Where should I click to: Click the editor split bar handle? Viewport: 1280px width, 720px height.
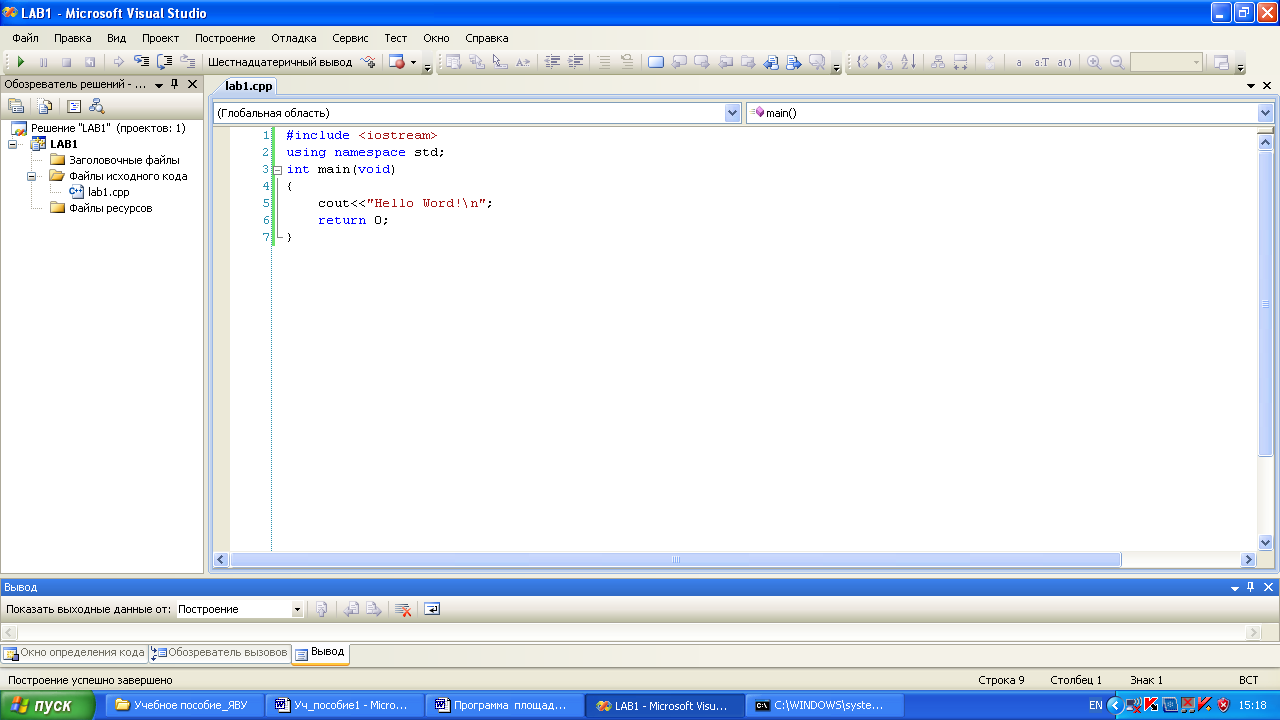point(1265,129)
